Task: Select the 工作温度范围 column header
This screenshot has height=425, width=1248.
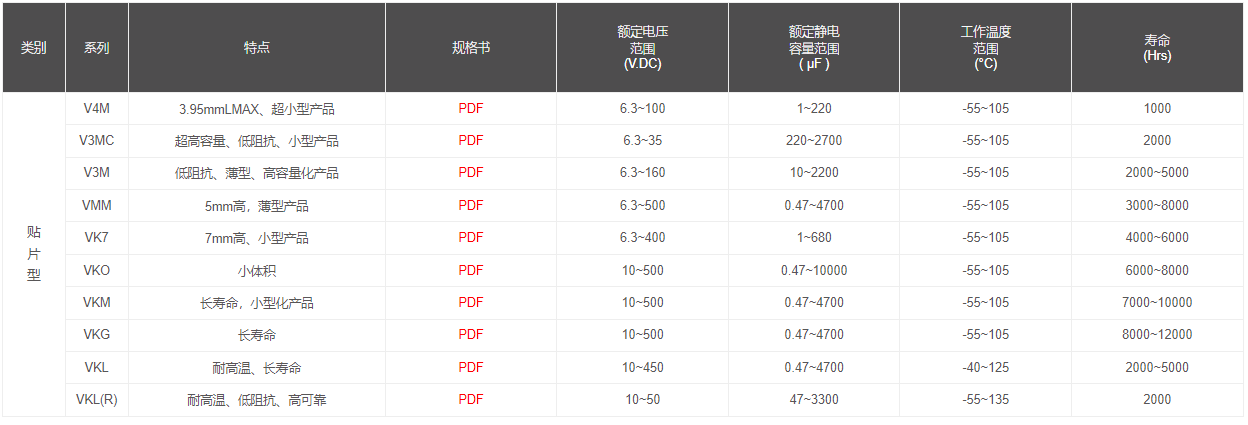Action: 985,48
